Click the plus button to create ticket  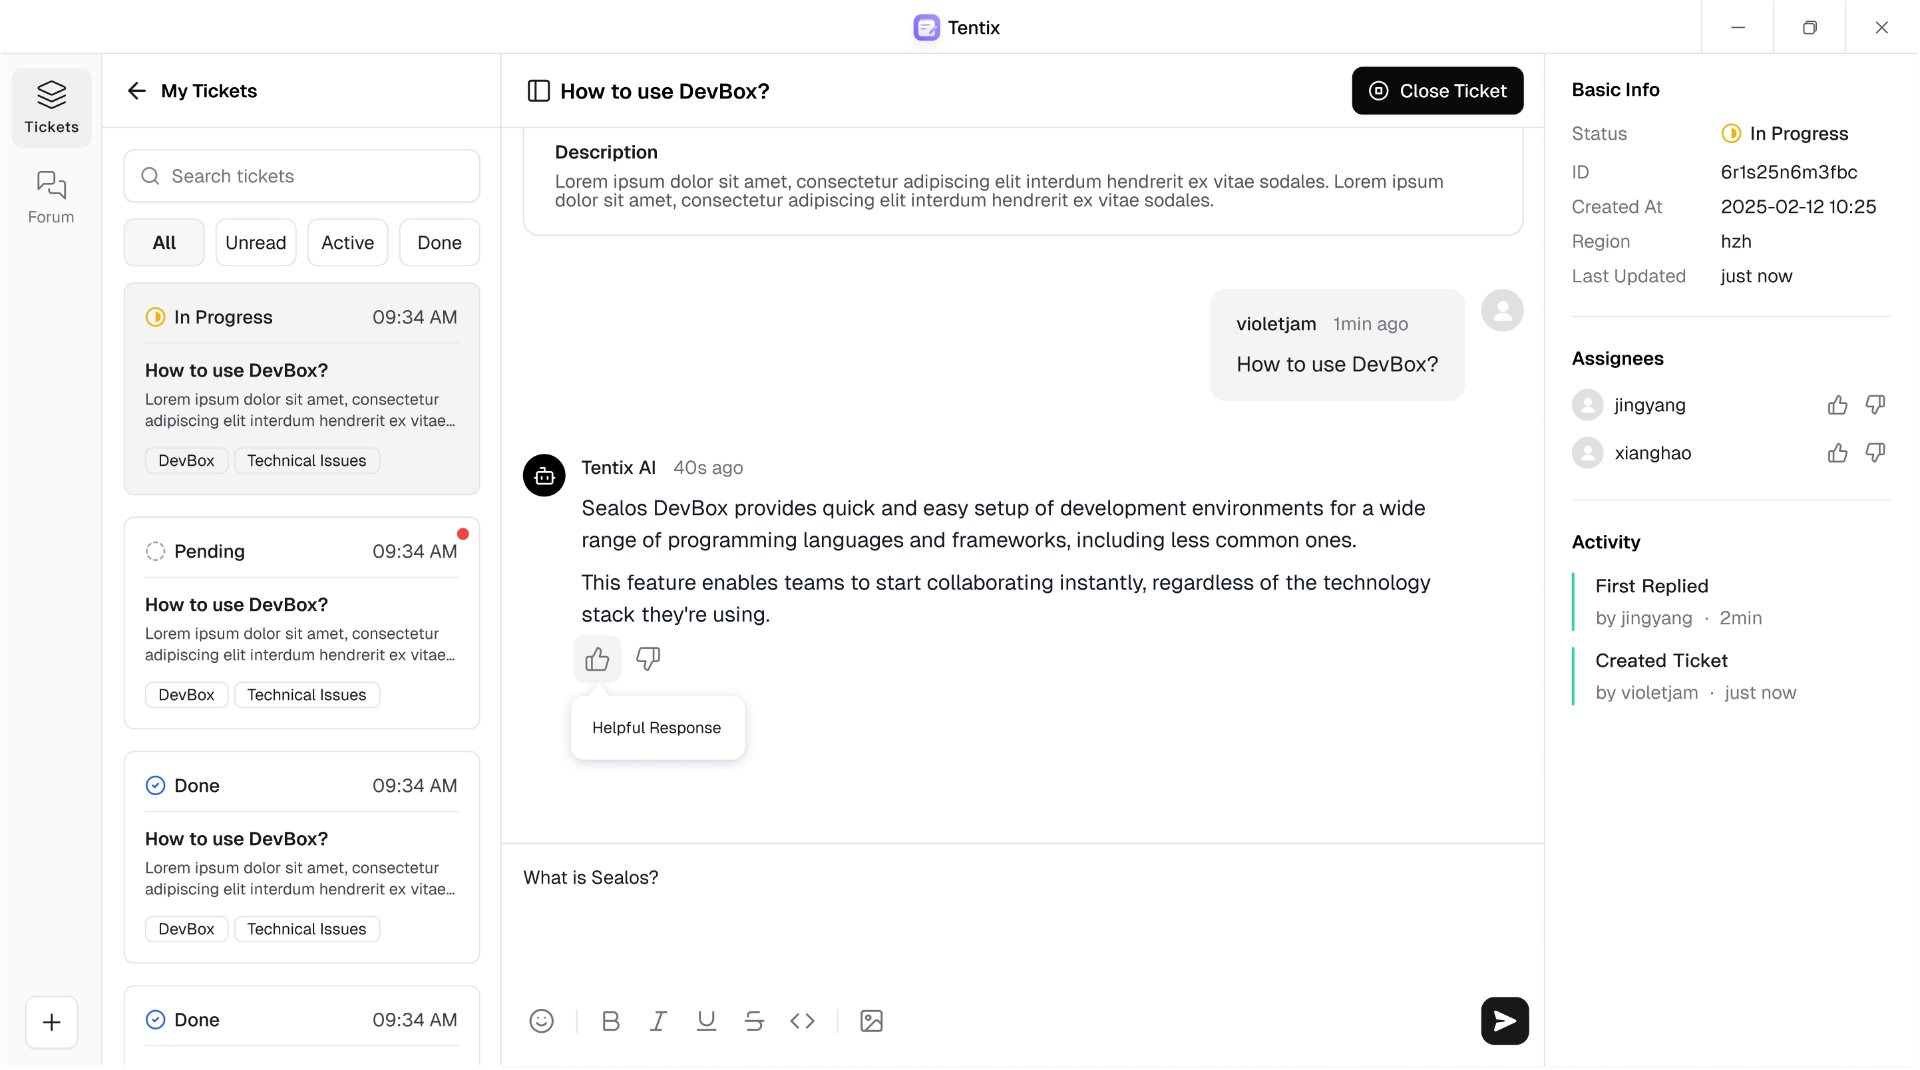(52, 1022)
